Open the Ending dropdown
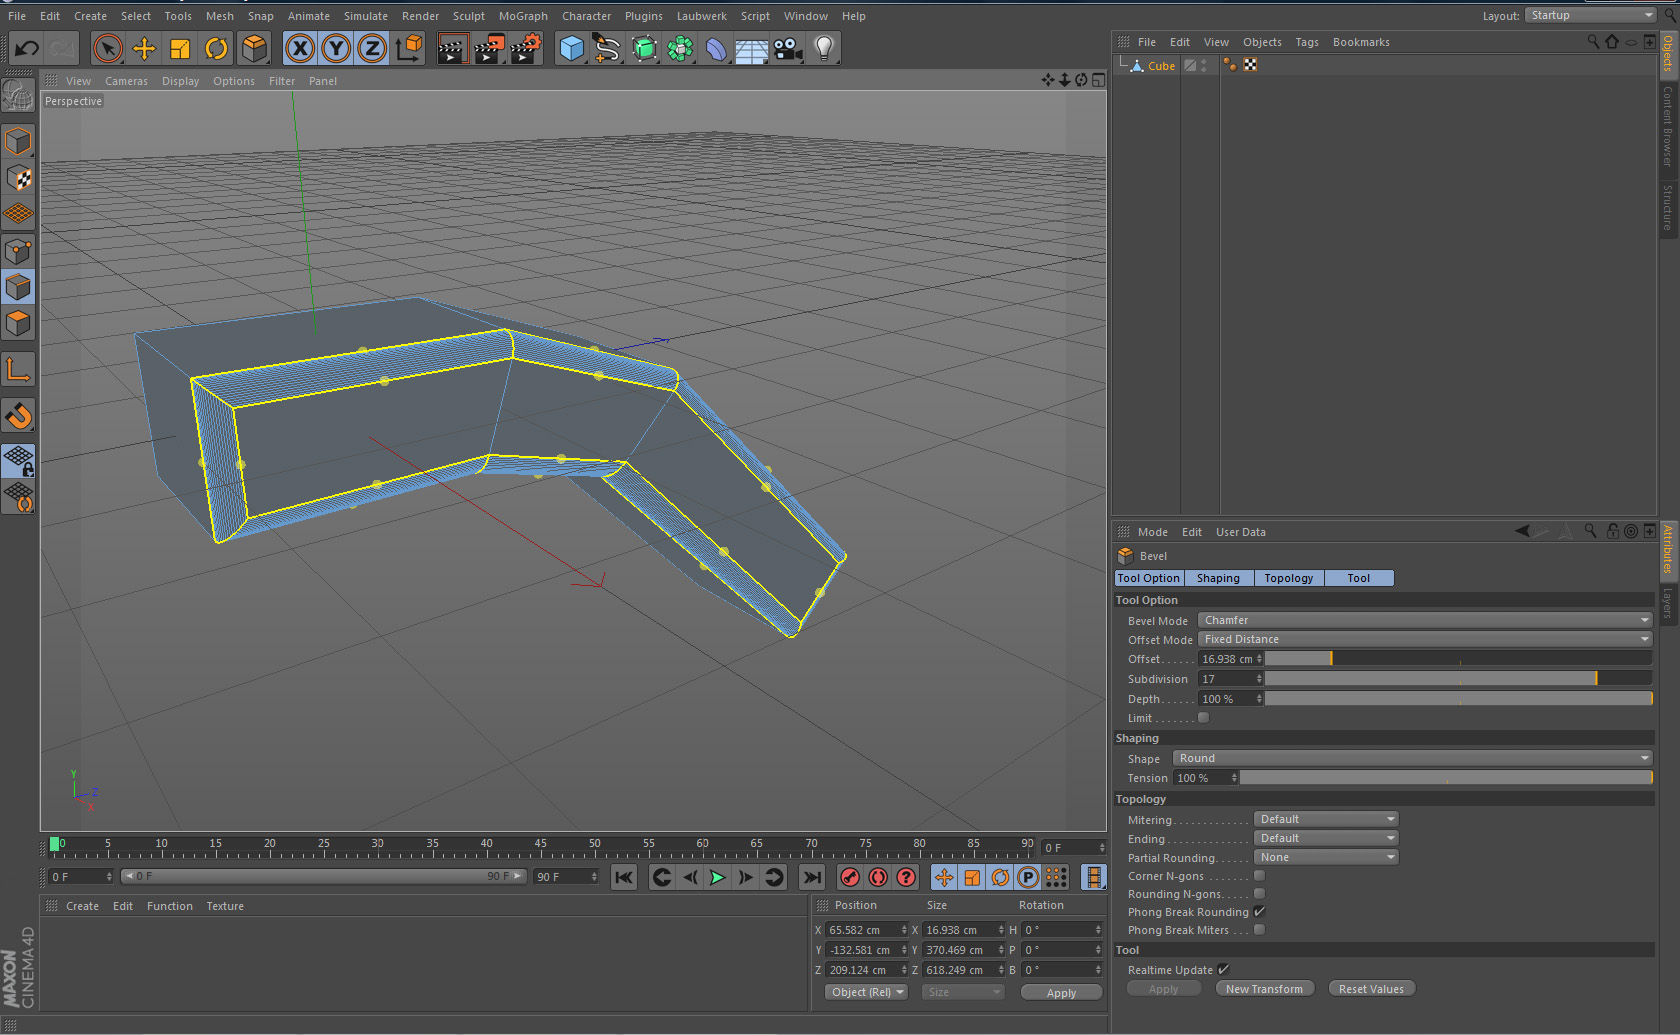This screenshot has width=1680, height=1035. pyautogui.click(x=1326, y=838)
